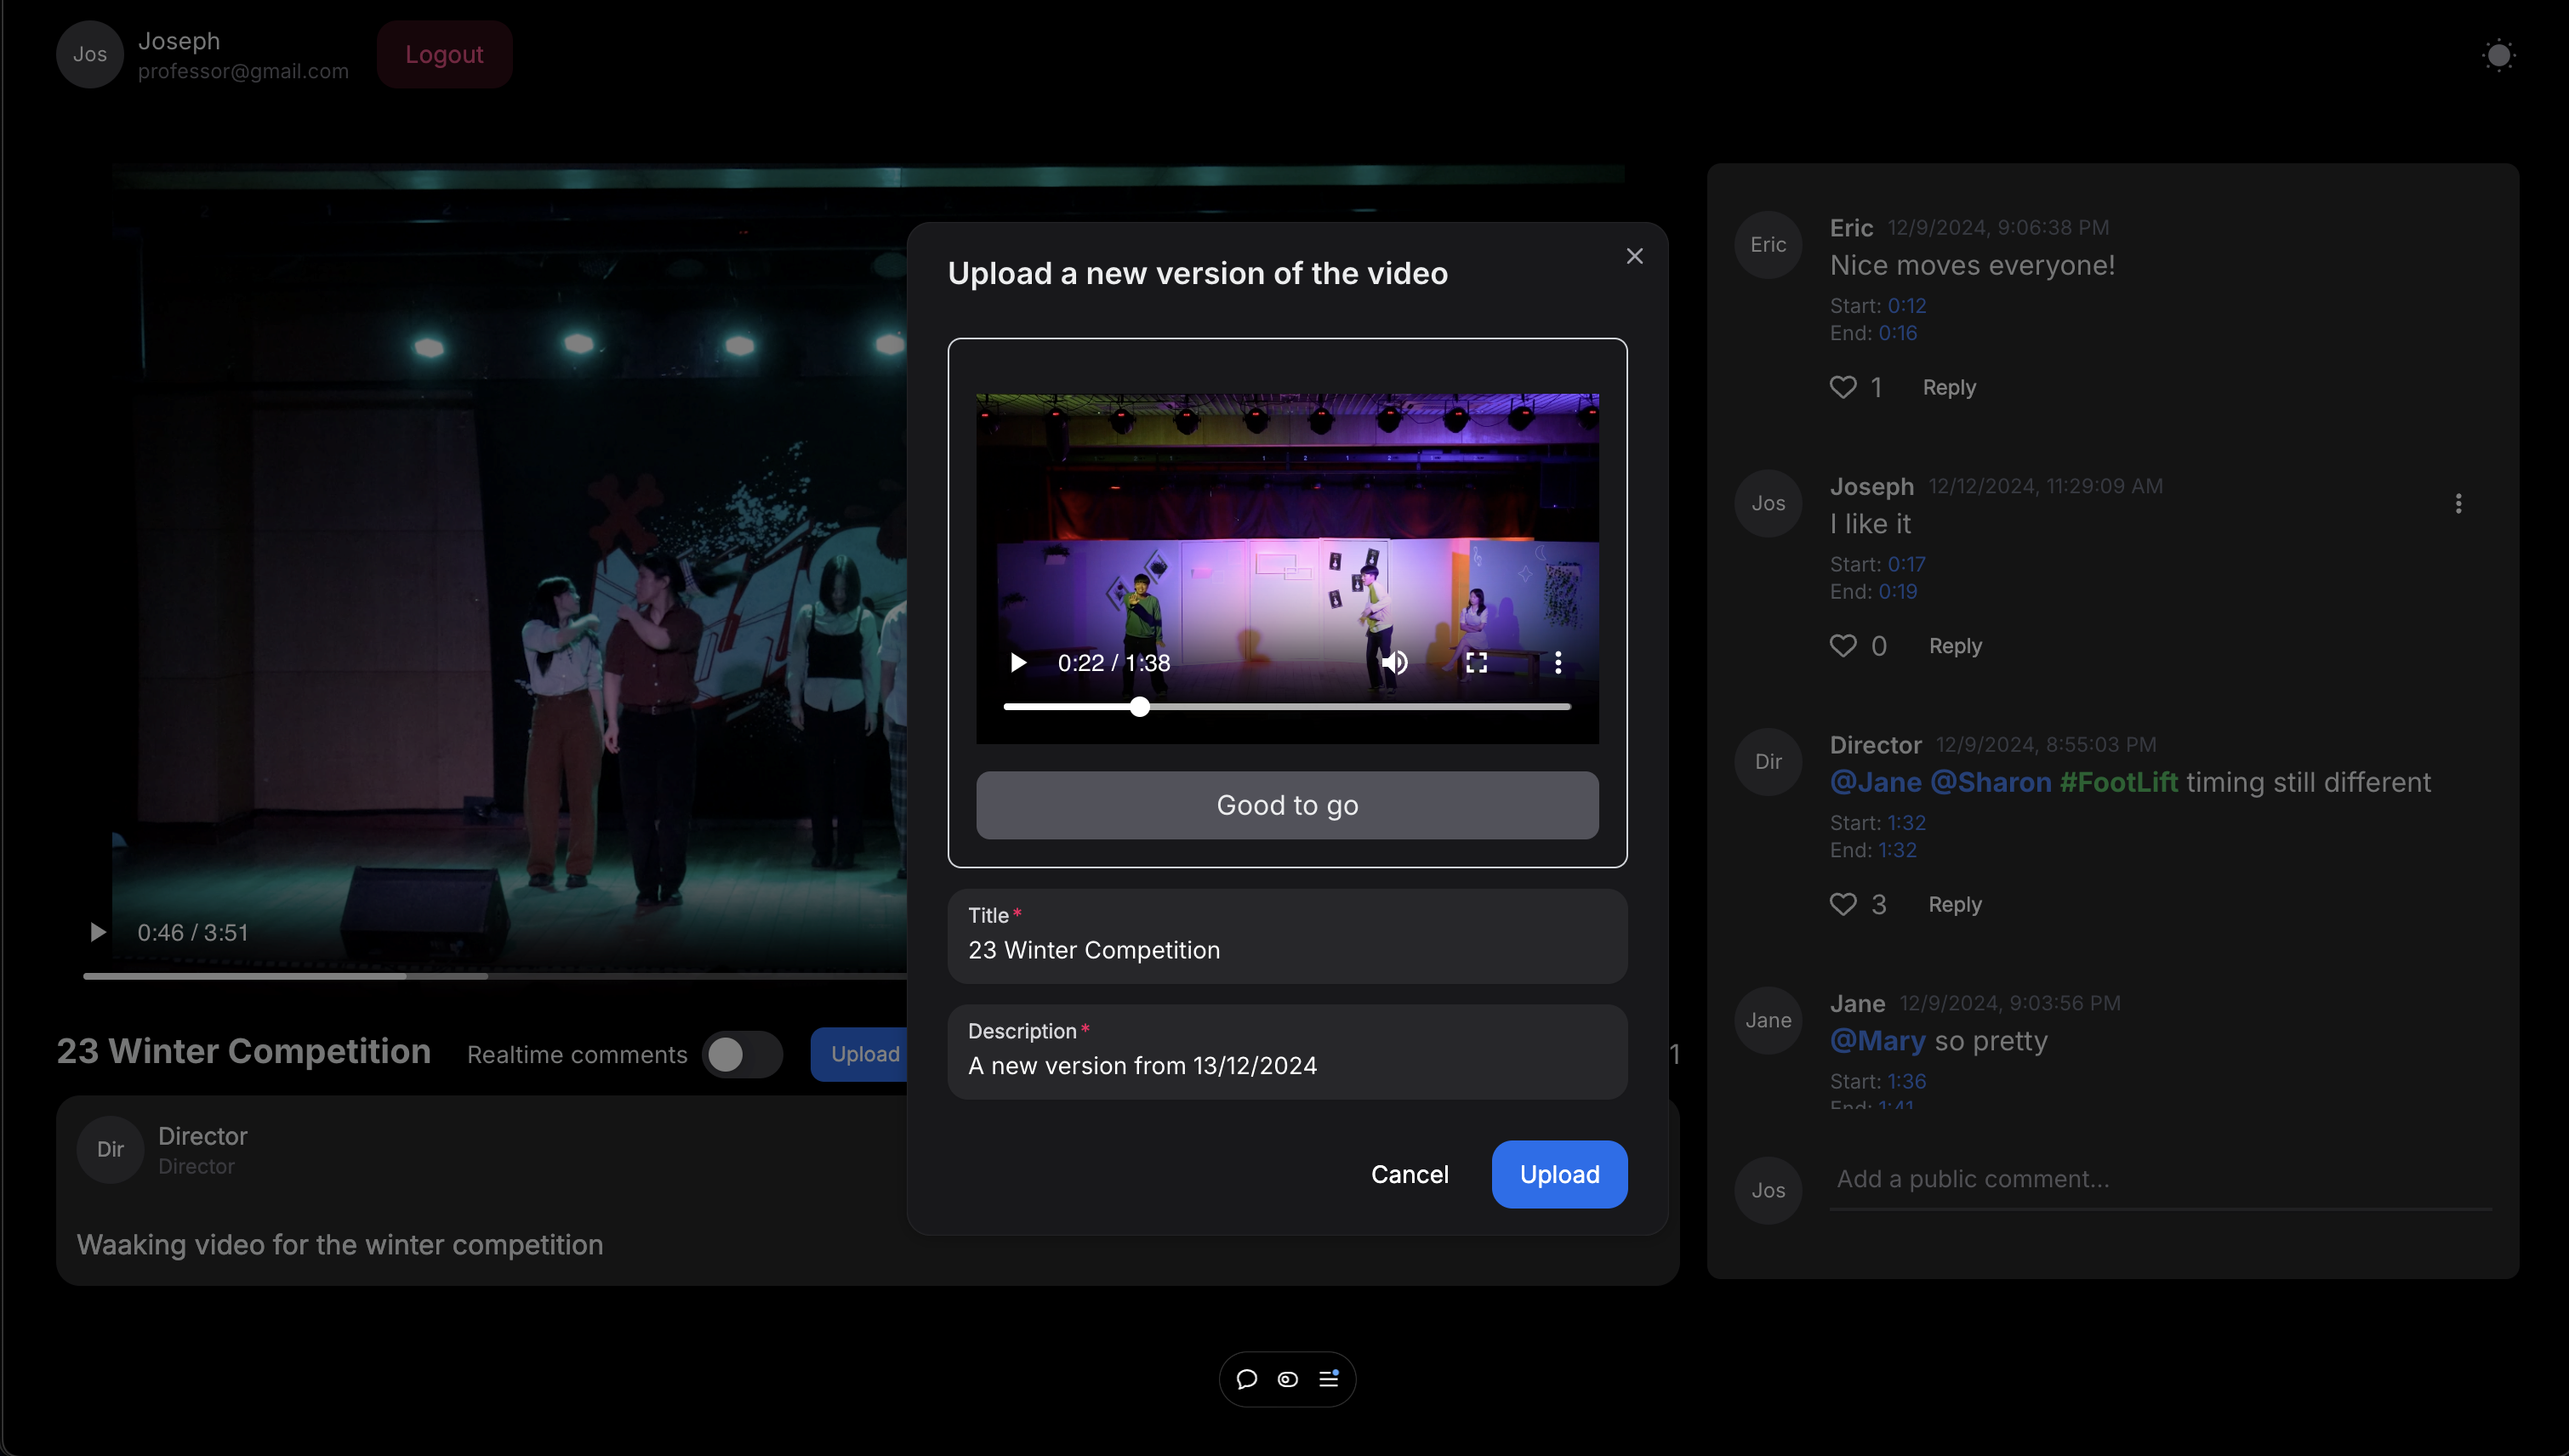
Task: Click the toggle icon in bottom bar
Action: click(1288, 1380)
